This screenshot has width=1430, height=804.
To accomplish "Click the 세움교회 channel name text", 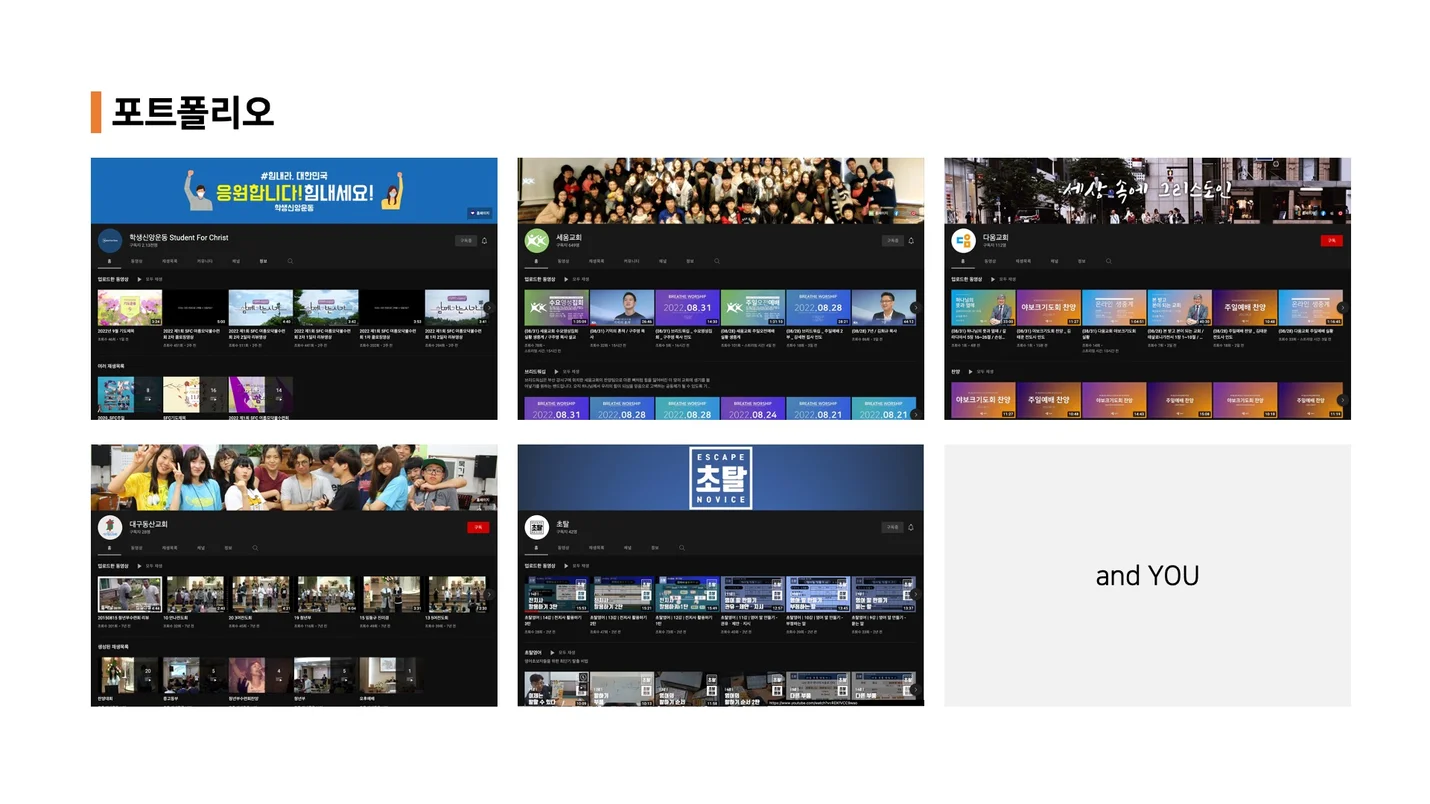I will [x=568, y=237].
